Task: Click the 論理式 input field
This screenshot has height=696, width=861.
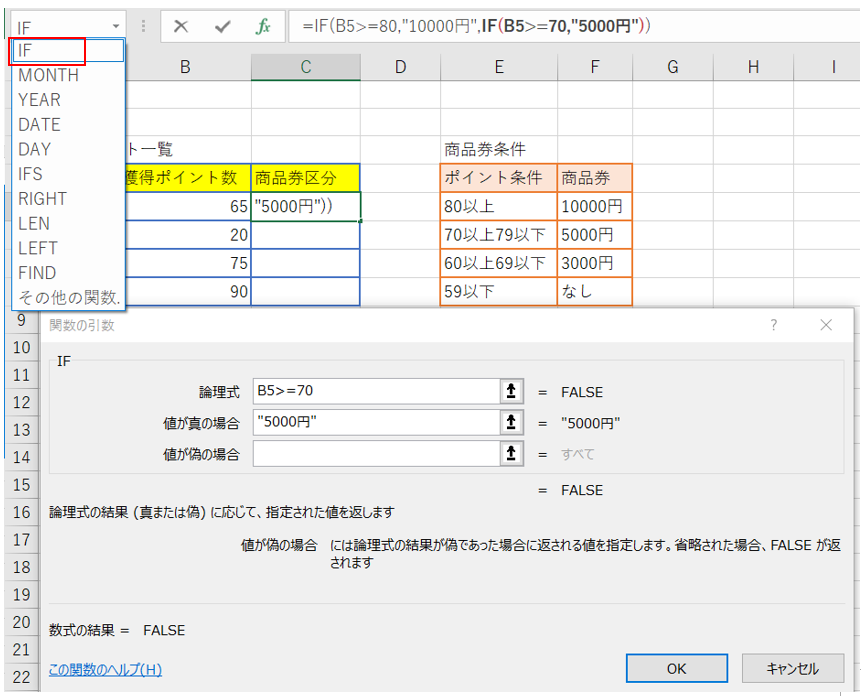Action: [376, 392]
